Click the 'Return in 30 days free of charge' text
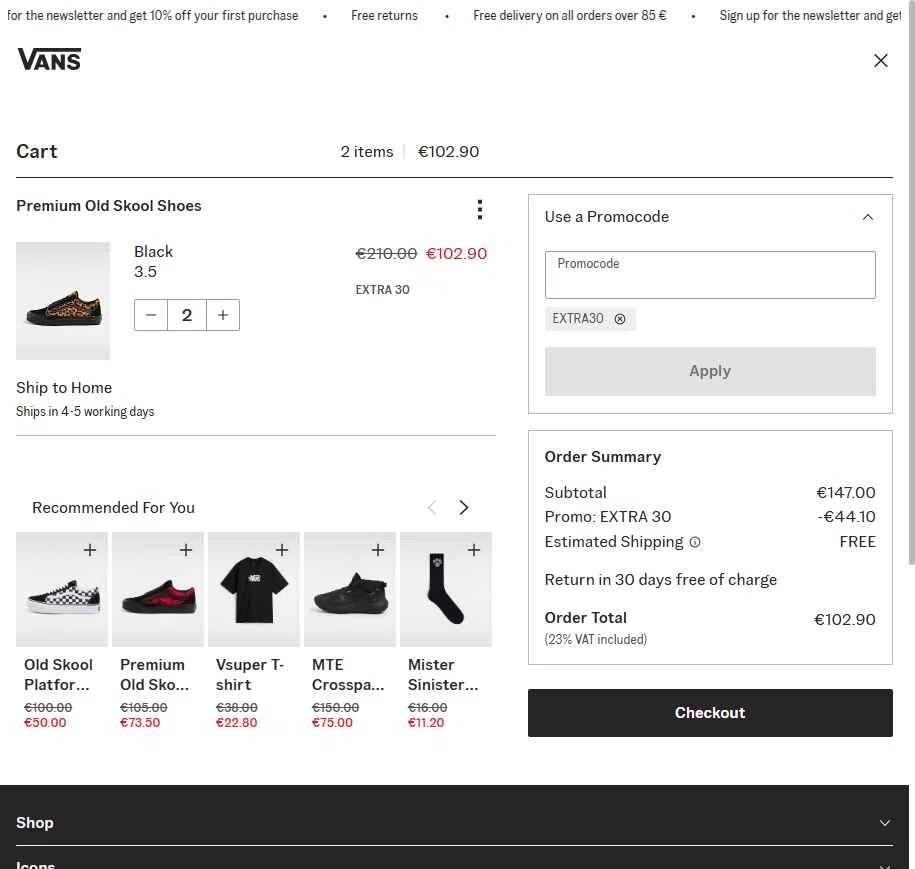This screenshot has height=869, width=915. pos(661,580)
